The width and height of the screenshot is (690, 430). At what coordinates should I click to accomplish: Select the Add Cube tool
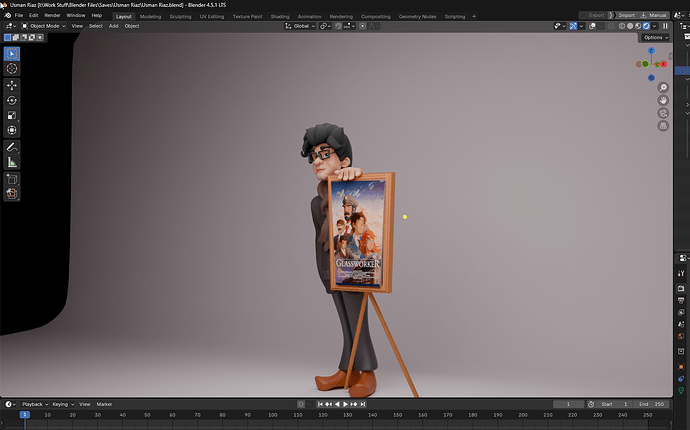tap(12, 179)
